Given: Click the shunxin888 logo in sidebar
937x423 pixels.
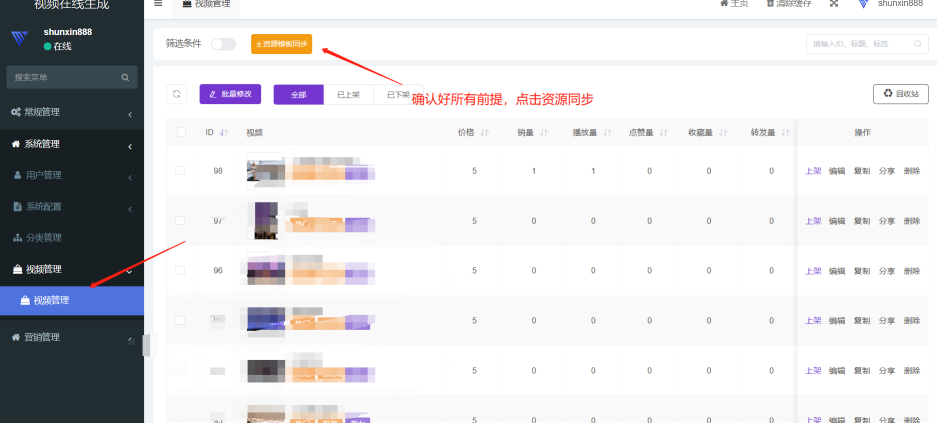Looking at the screenshot, I should [20, 38].
